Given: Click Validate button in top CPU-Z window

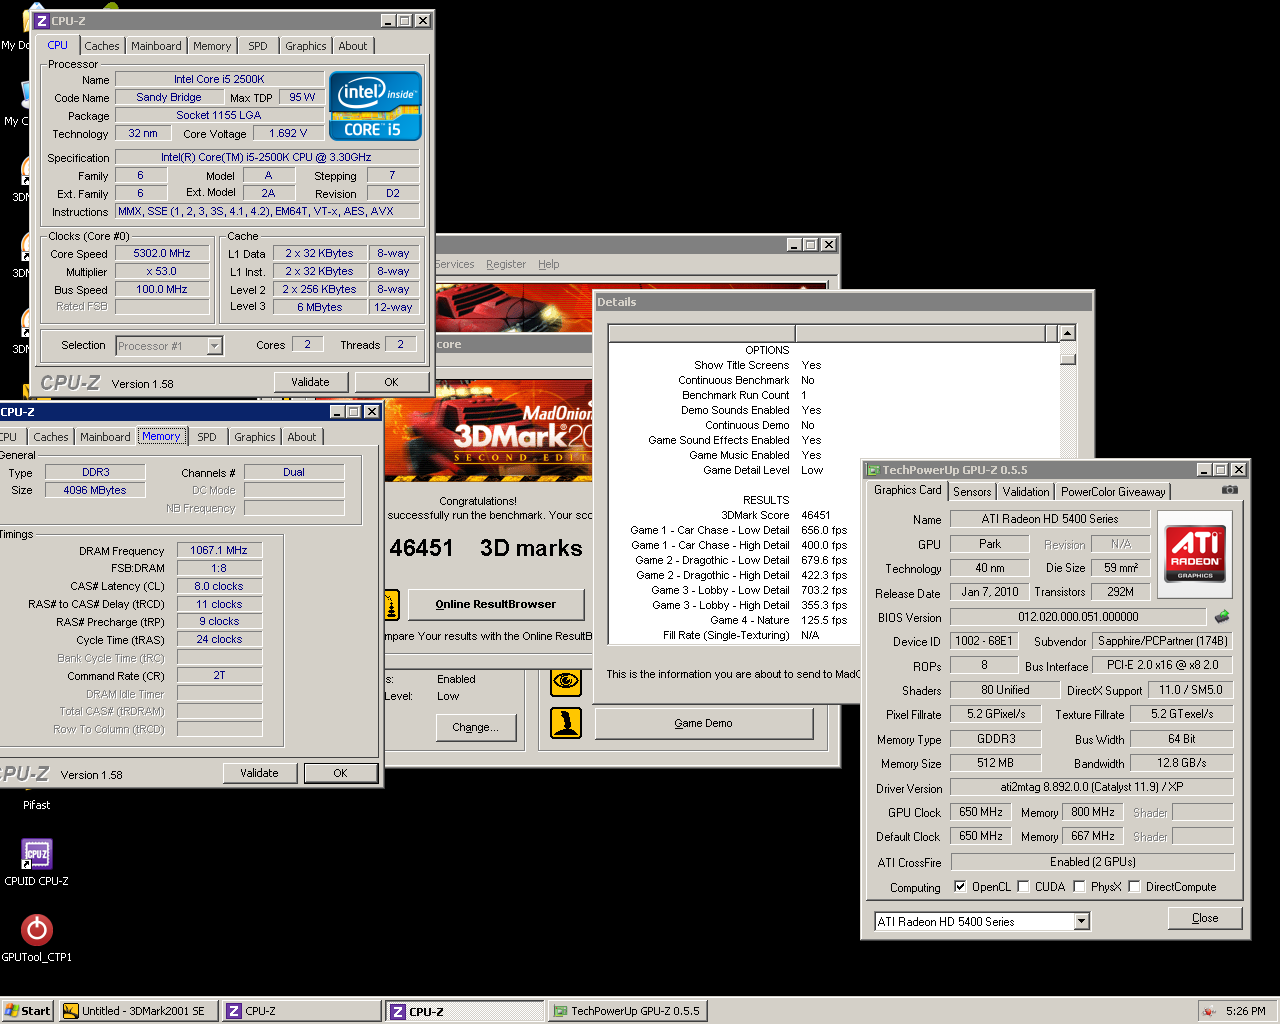Looking at the screenshot, I should pyautogui.click(x=310, y=382).
